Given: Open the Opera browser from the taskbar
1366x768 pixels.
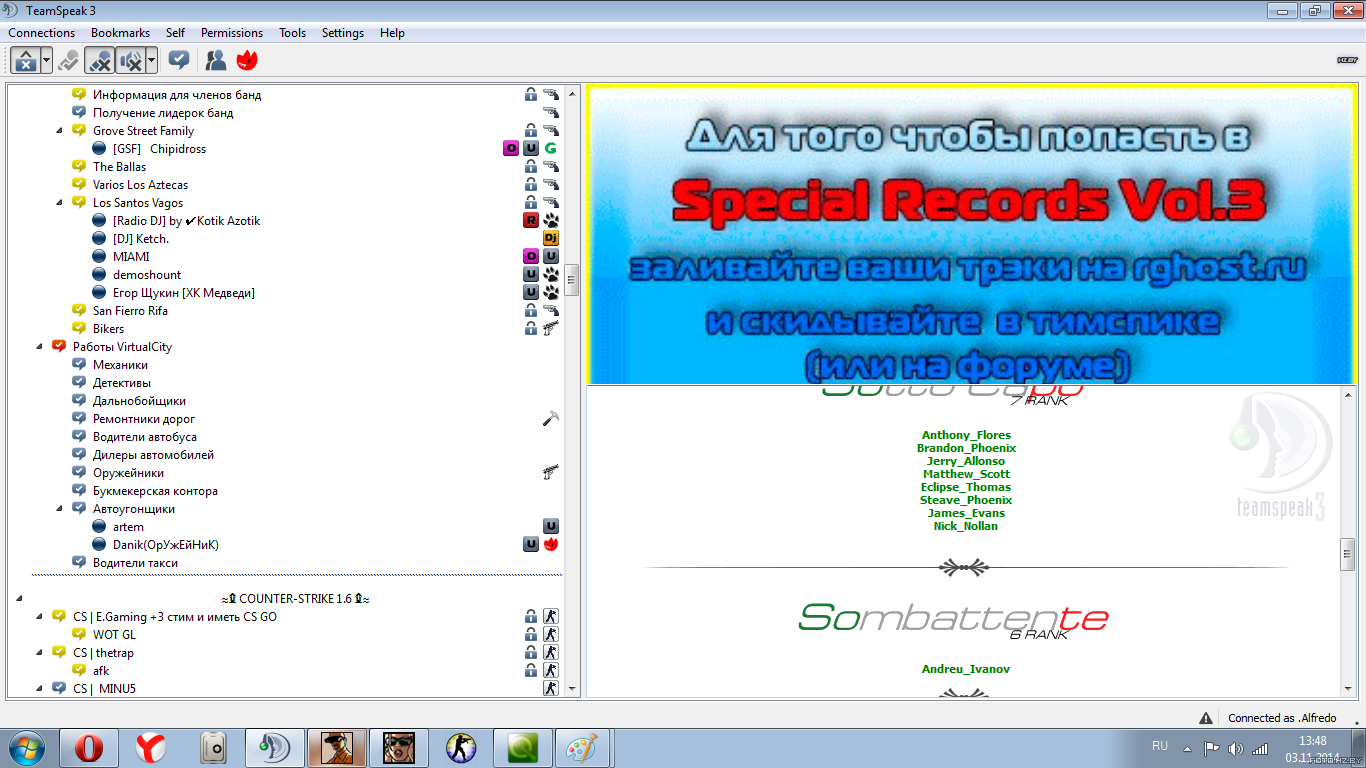Looking at the screenshot, I should (89, 748).
